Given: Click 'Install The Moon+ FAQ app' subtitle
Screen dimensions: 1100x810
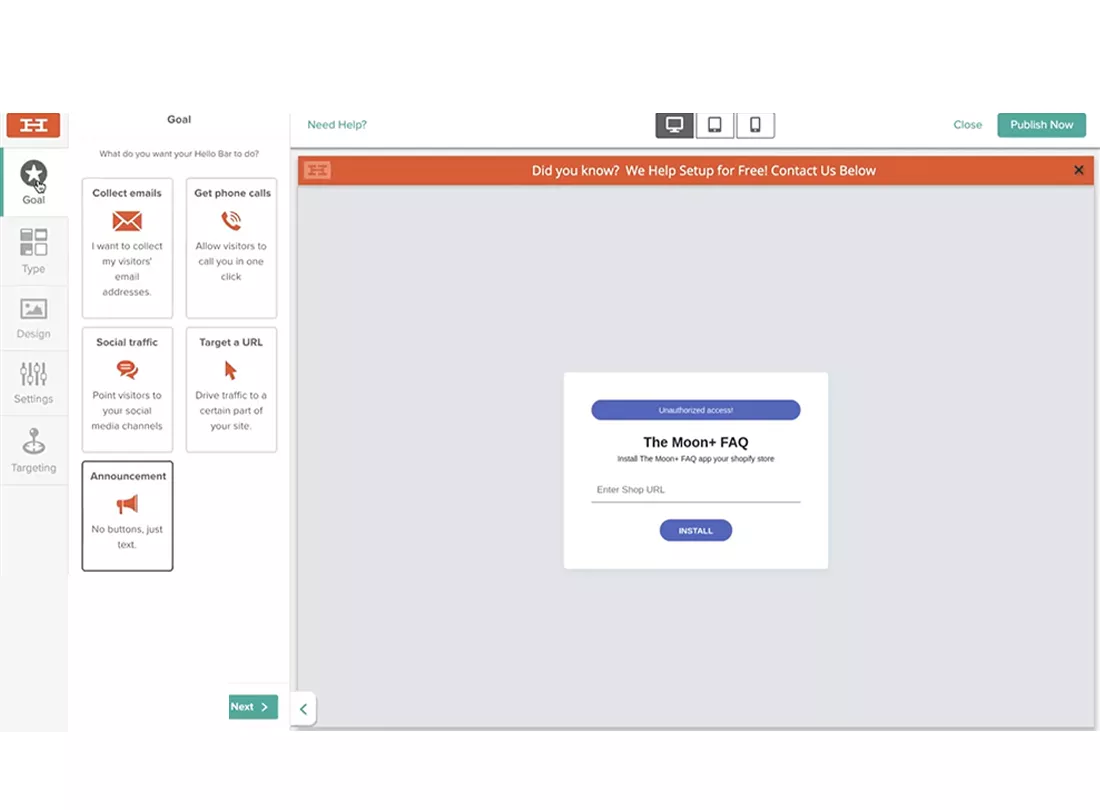Looking at the screenshot, I should [696, 459].
